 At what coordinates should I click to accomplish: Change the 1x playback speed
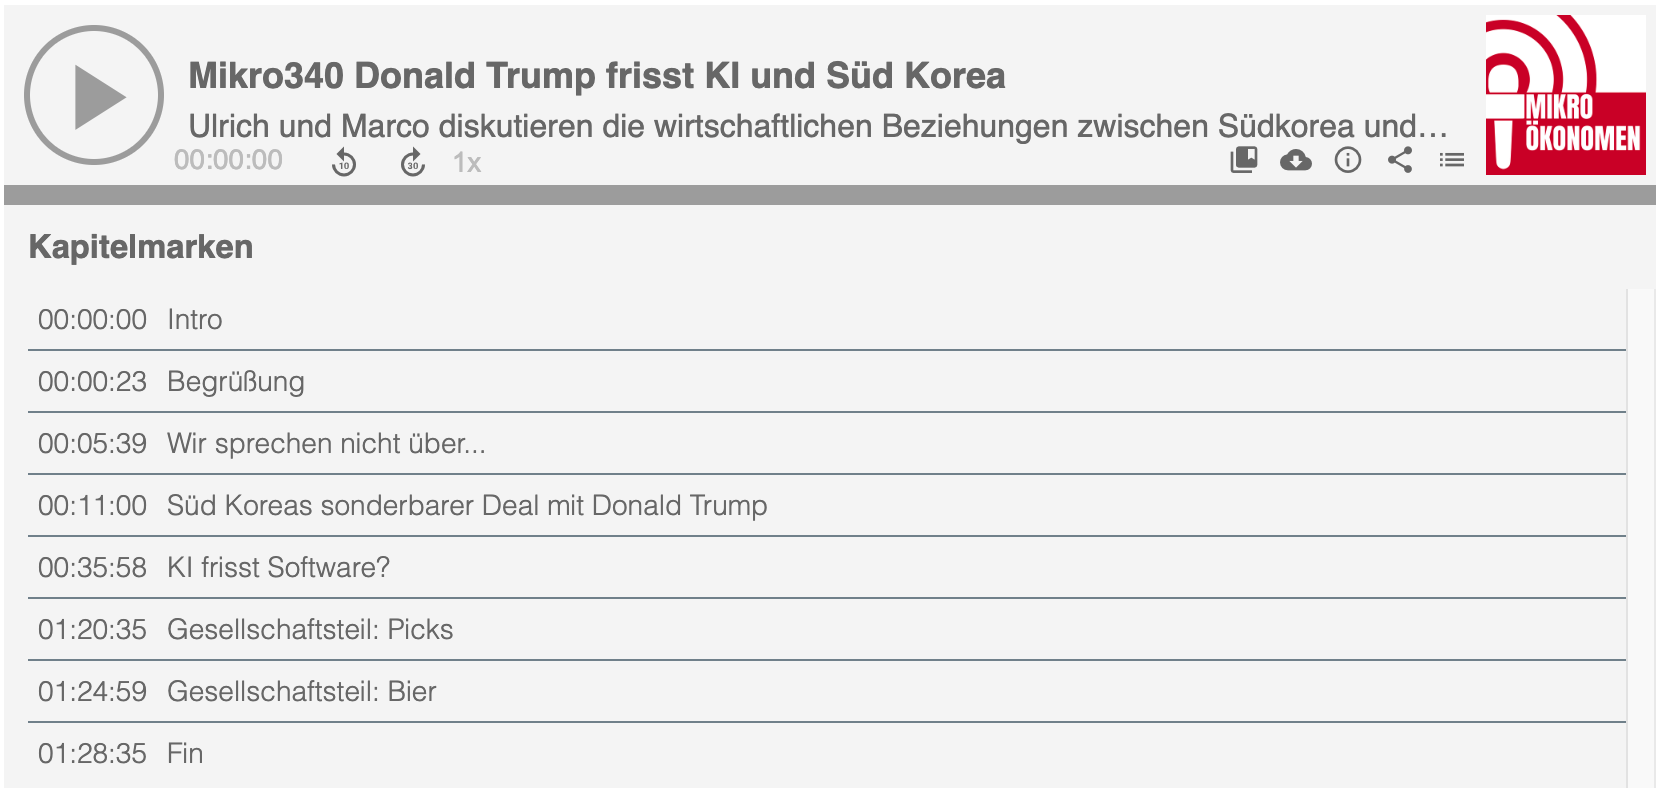[x=467, y=163]
